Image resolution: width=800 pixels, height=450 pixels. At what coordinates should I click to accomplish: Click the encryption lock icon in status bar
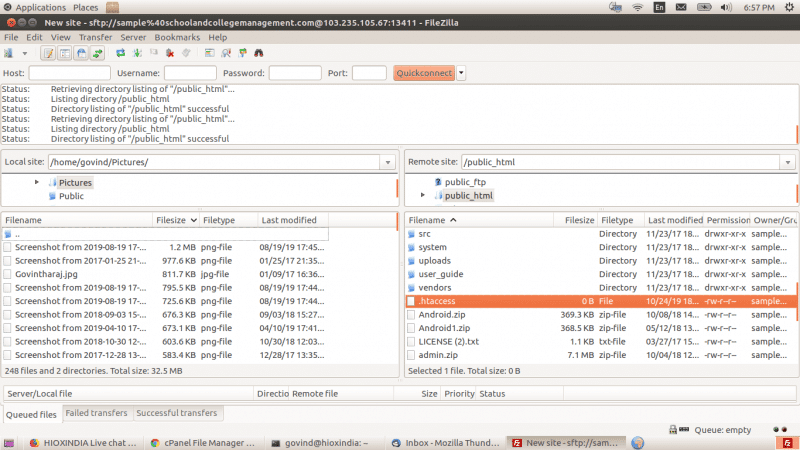point(673,430)
